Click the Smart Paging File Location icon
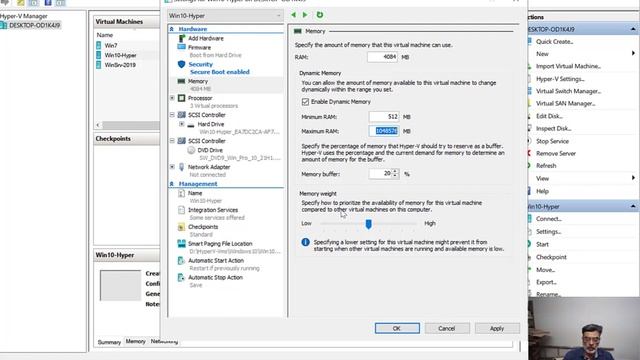Image resolution: width=640 pixels, height=360 pixels. [x=182, y=244]
